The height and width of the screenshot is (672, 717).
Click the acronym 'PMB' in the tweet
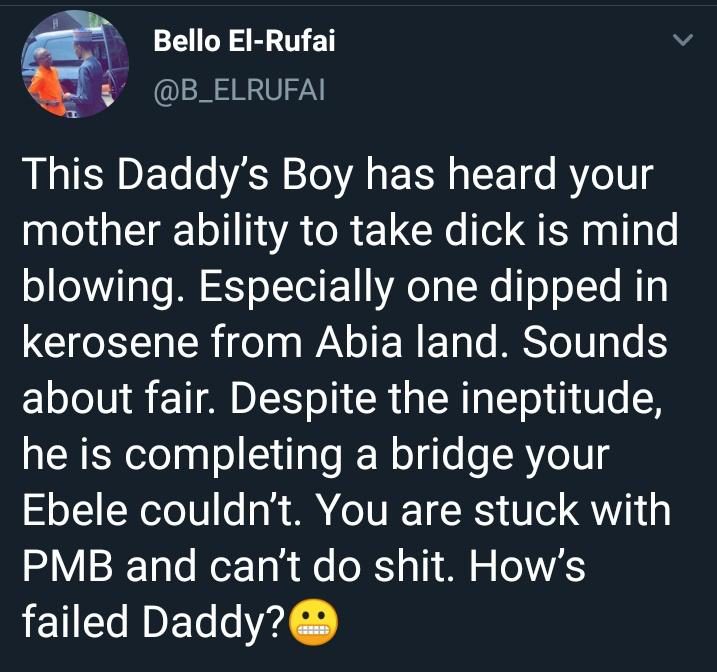tap(68, 567)
